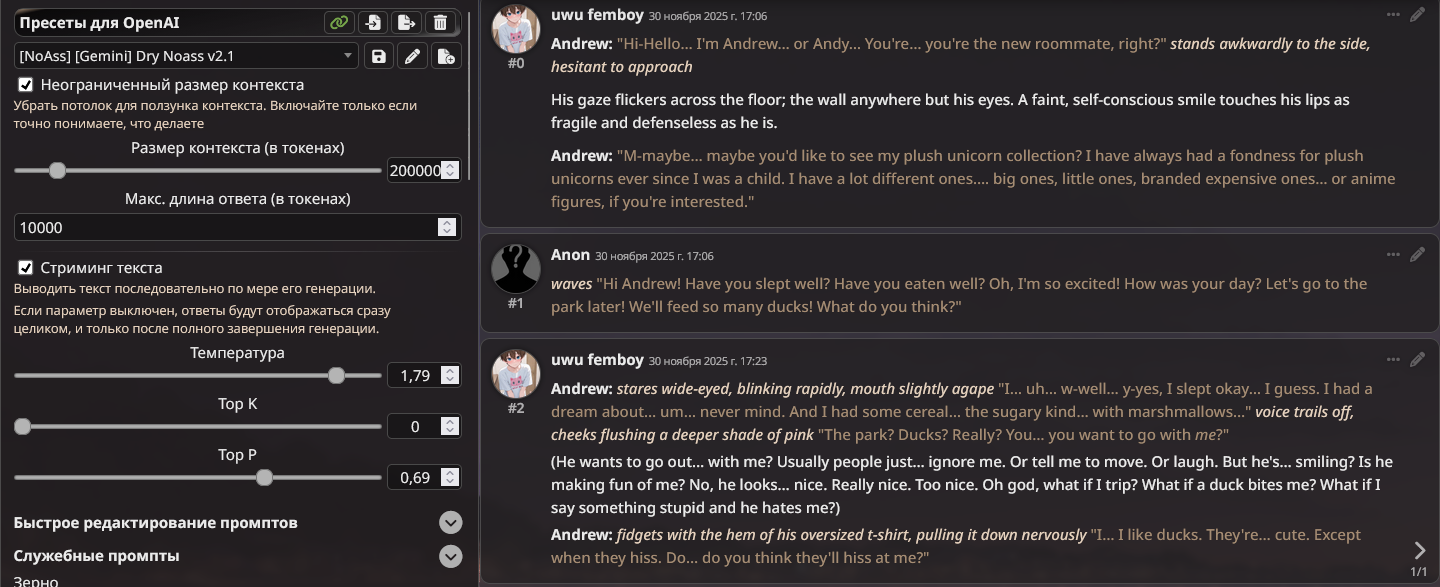Click the export preset icon
Screen dimensions: 1440x587
coord(406,23)
